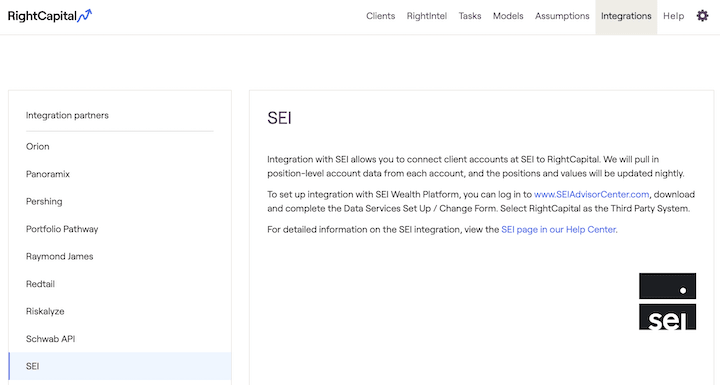
Task: Switch to Models in top navigation
Action: (508, 16)
